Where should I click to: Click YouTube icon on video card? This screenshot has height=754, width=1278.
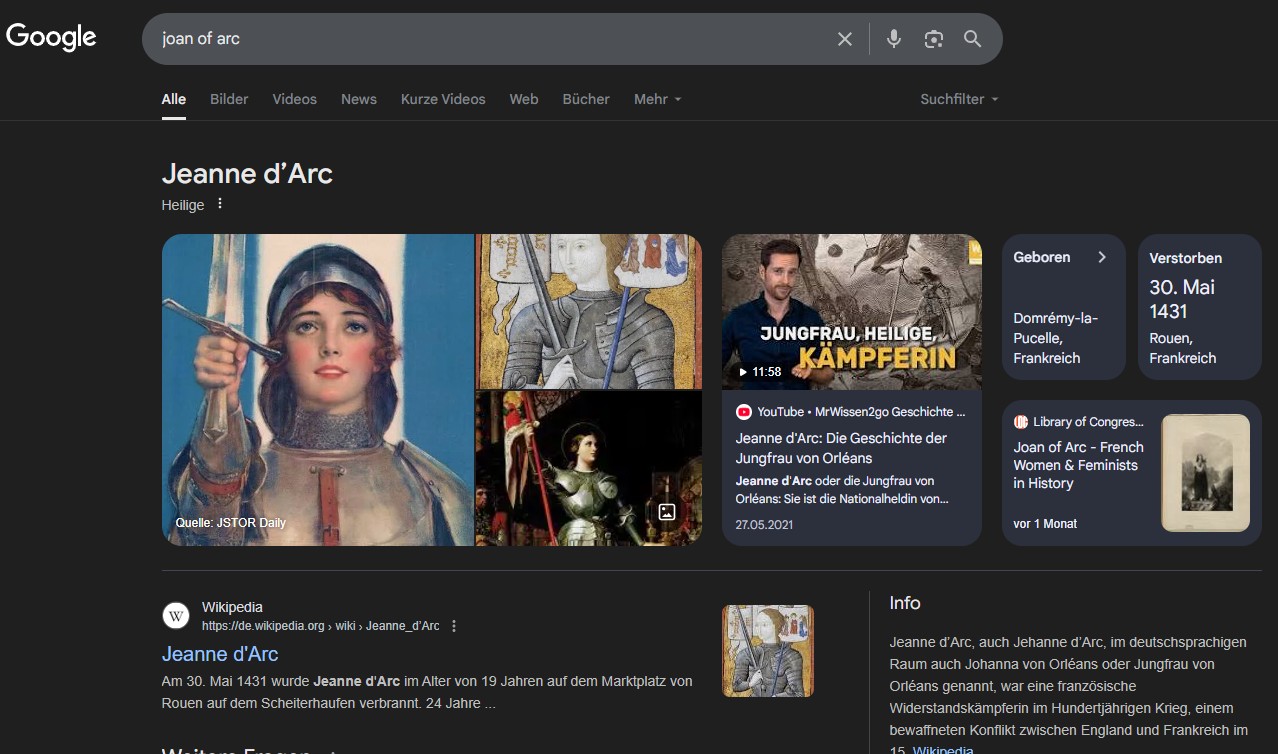coord(743,412)
